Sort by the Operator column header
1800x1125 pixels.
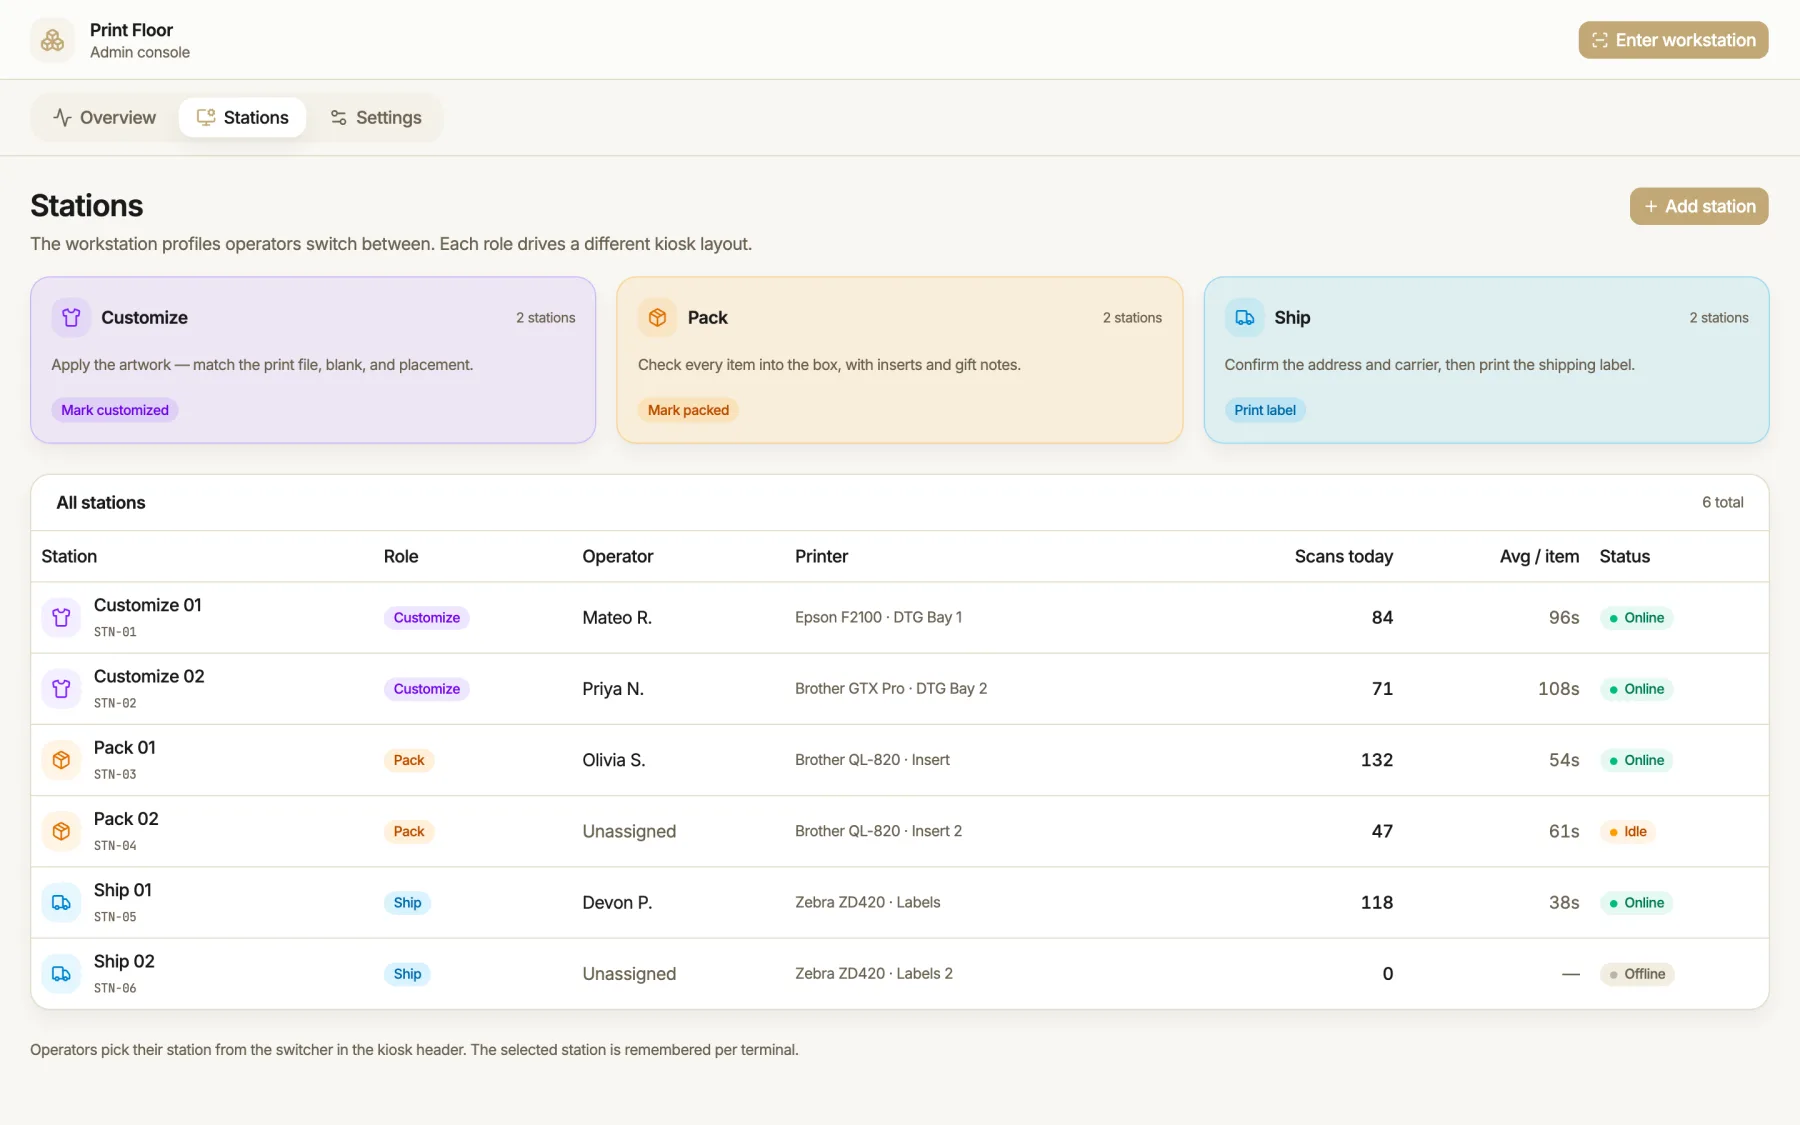[x=618, y=556]
